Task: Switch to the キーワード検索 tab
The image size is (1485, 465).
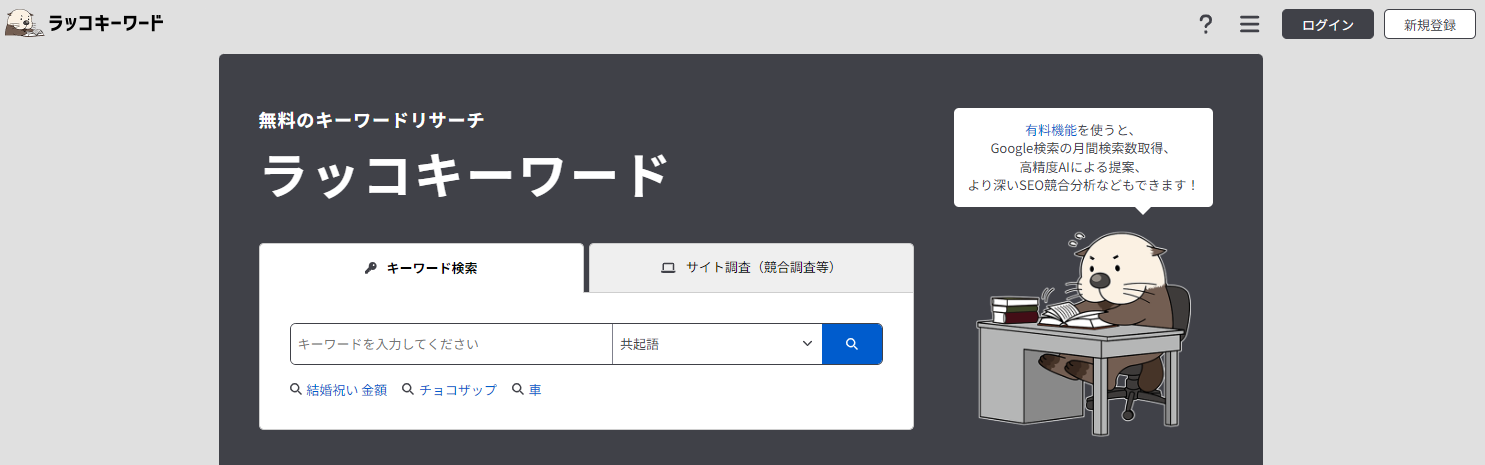Action: coord(421,268)
